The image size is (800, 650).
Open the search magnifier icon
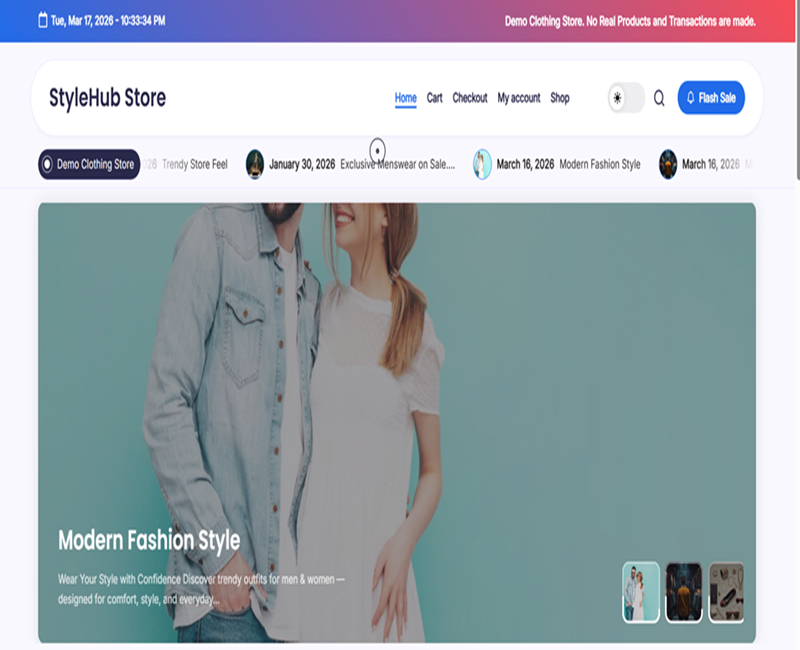click(x=658, y=98)
